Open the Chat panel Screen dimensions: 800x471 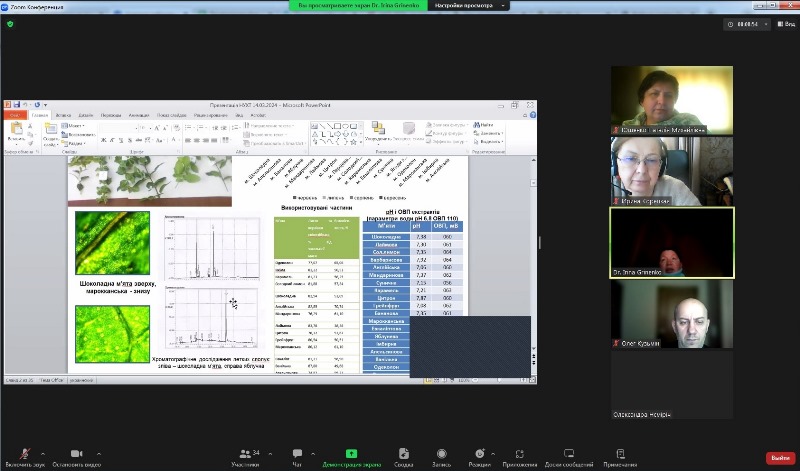coord(297,453)
